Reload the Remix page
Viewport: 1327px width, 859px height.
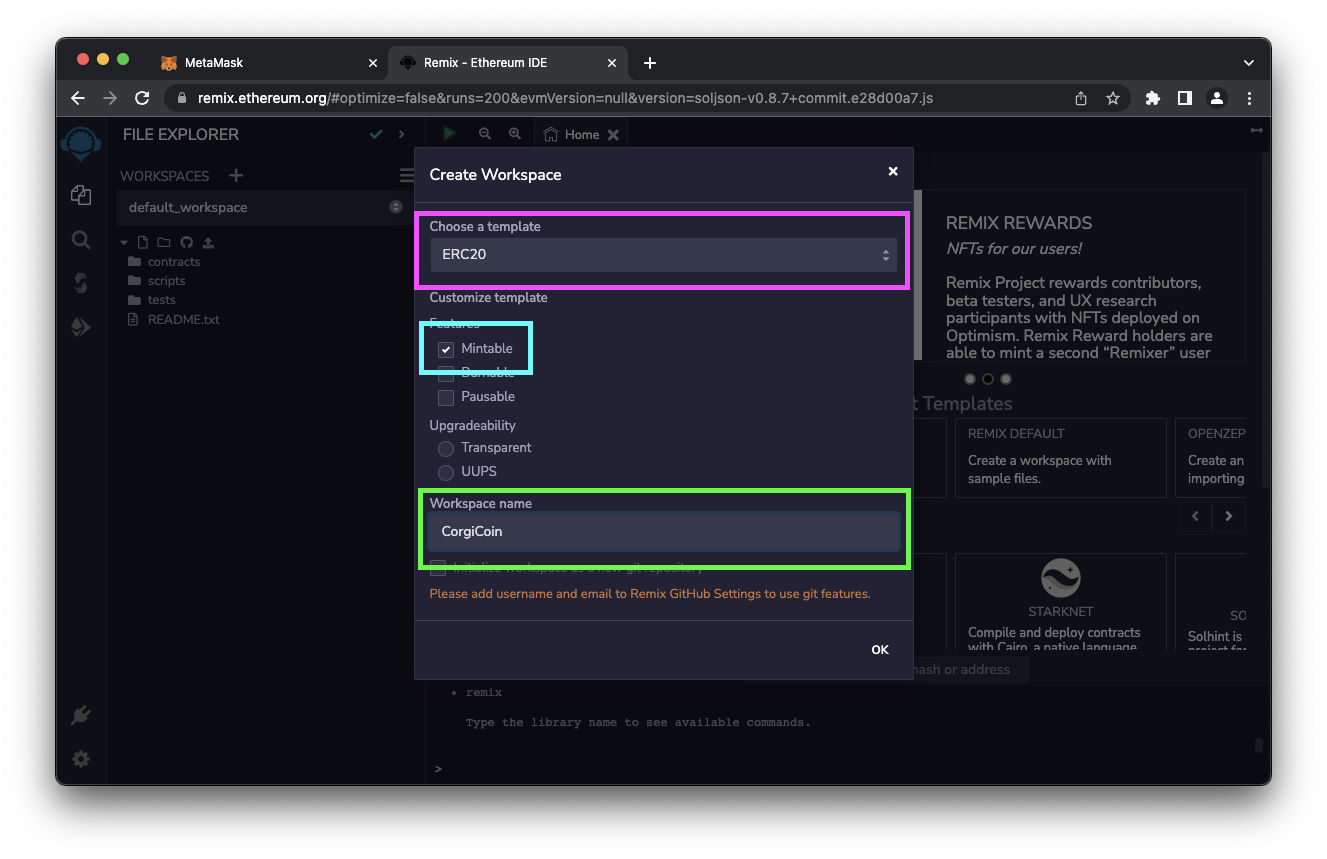[x=142, y=98]
